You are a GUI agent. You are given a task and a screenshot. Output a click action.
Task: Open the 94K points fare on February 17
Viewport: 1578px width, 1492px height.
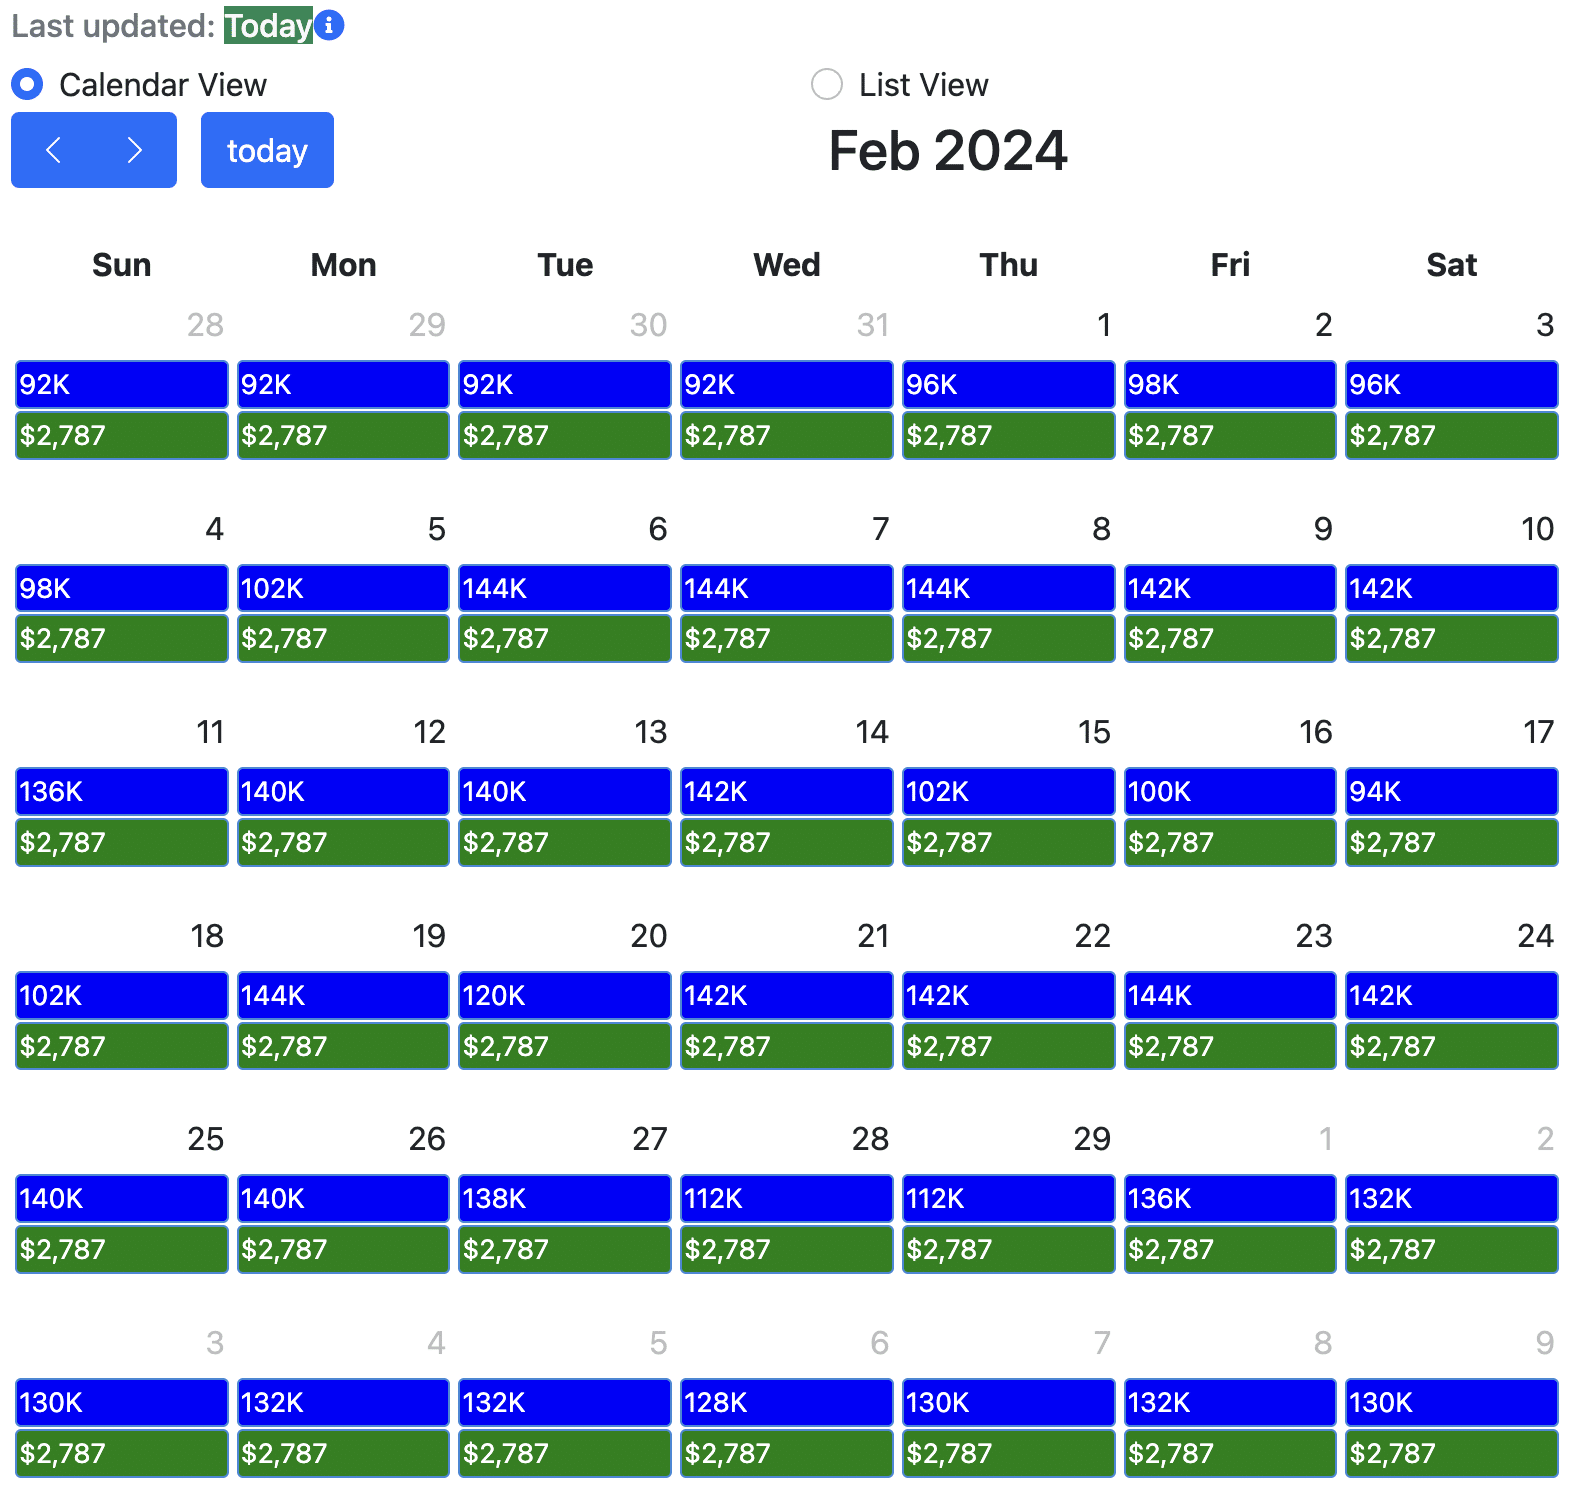(1451, 791)
